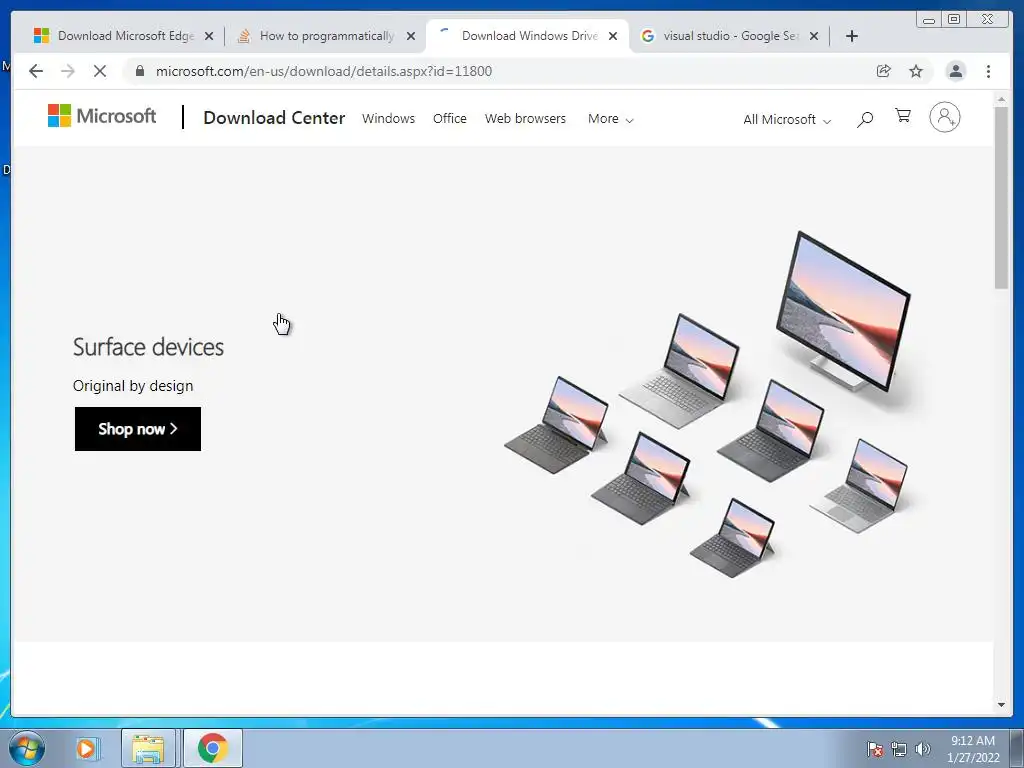This screenshot has width=1024, height=768.
Task: Launch Windows Media Player from taskbar
Action: point(86,748)
